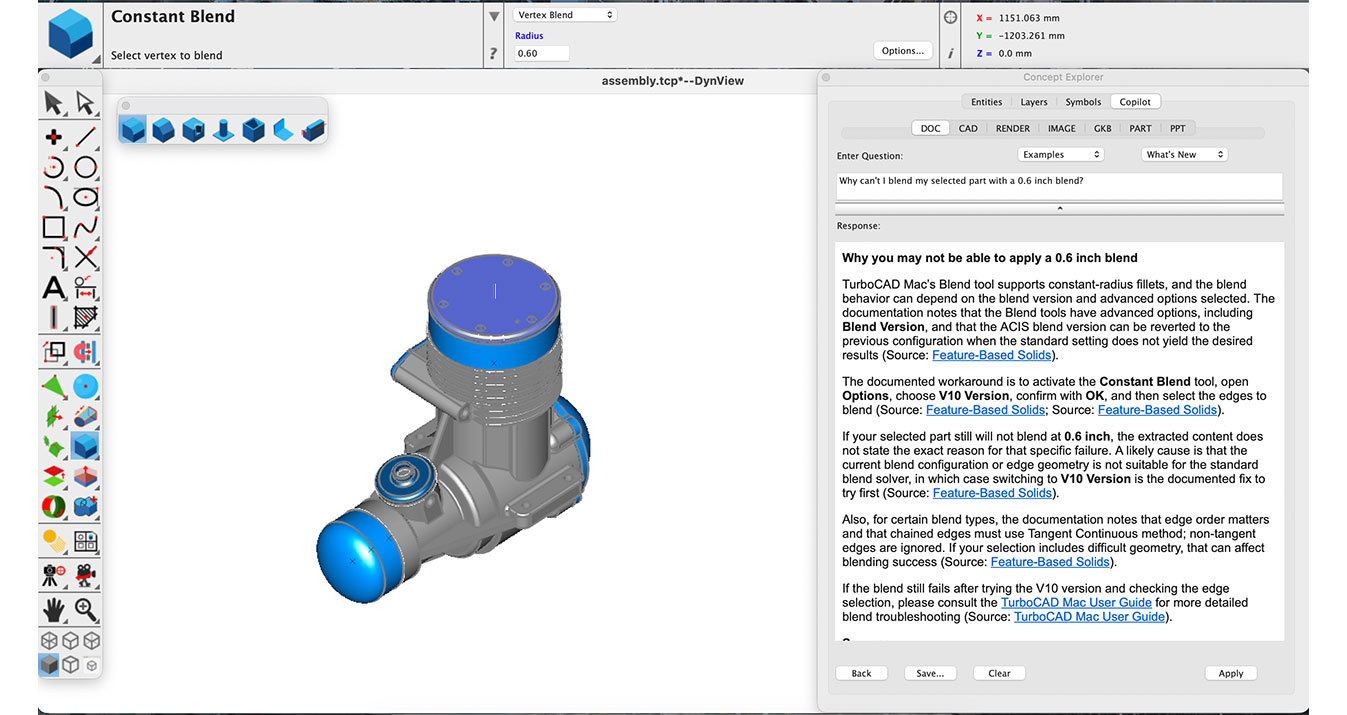The height and width of the screenshot is (715, 1347).
Task: Select the Spline curve tool
Action: tap(85, 227)
